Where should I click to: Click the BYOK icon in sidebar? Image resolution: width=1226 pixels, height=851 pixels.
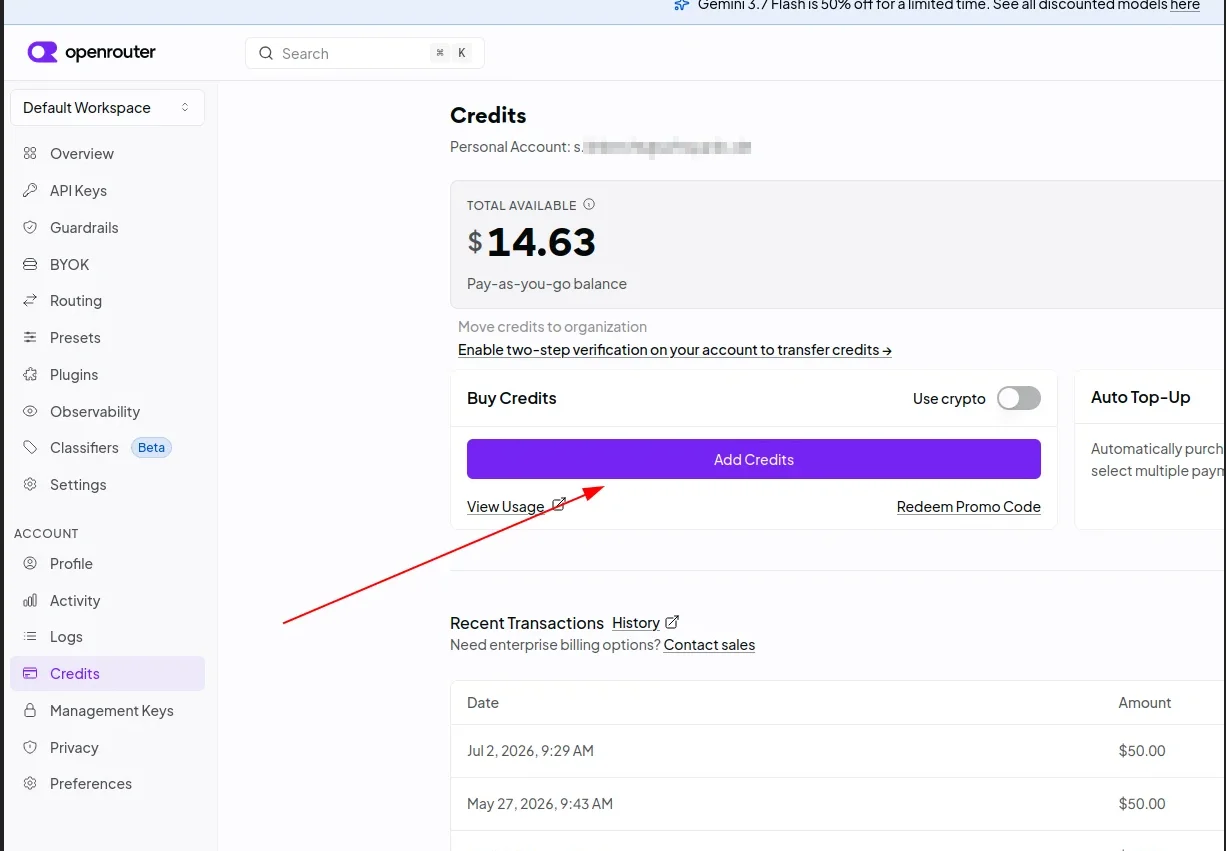pos(30,264)
